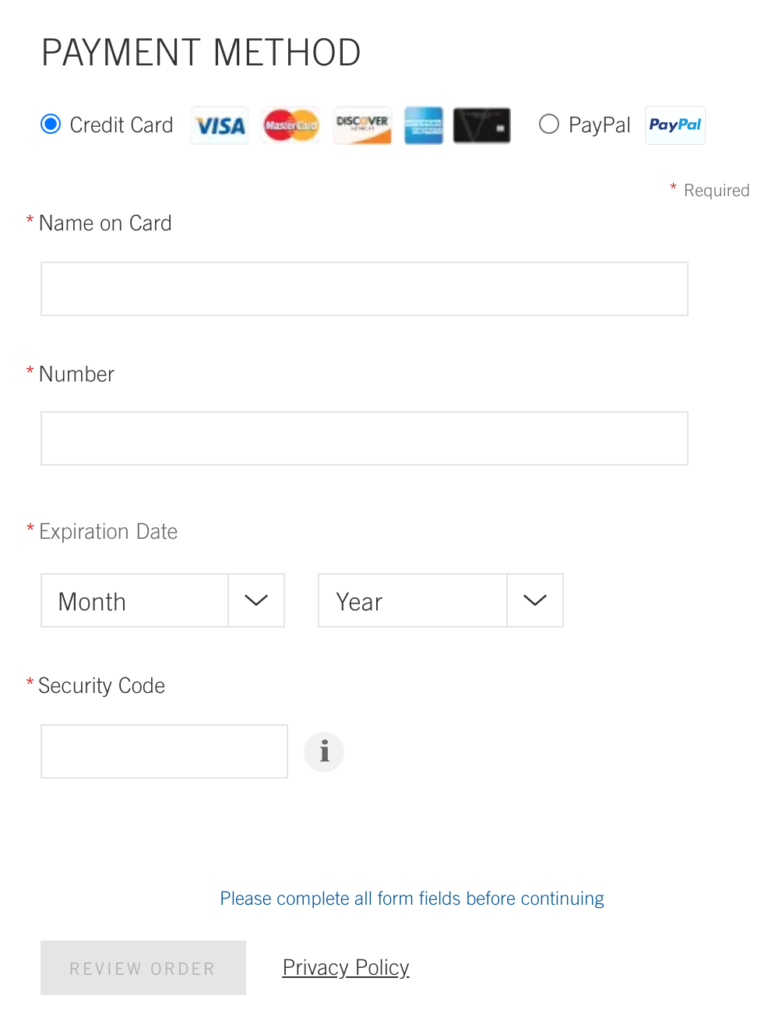This screenshot has width=768, height=1034.
Task: Click the 'PayPal' option label text
Action: (x=599, y=125)
